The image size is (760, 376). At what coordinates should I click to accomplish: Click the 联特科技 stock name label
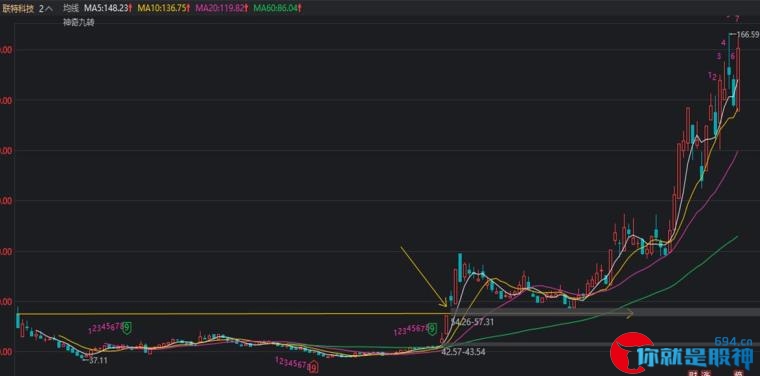(x=18, y=9)
